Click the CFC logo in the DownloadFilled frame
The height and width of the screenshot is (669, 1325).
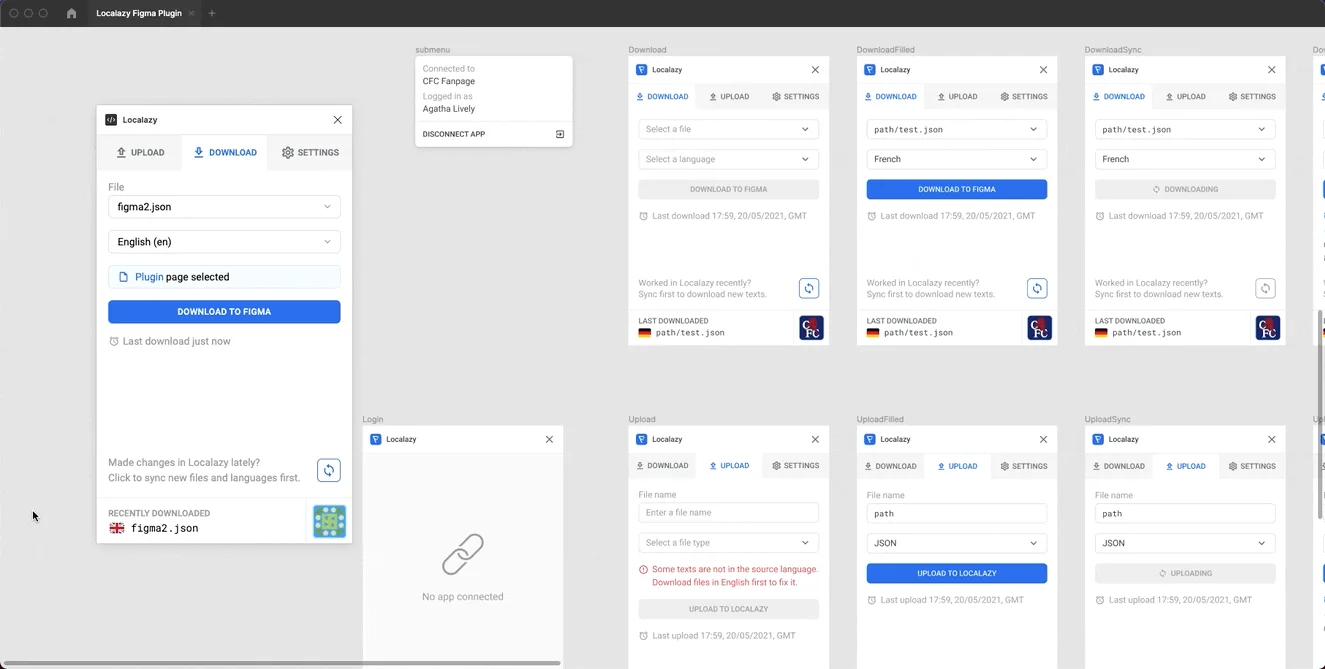coord(1039,327)
